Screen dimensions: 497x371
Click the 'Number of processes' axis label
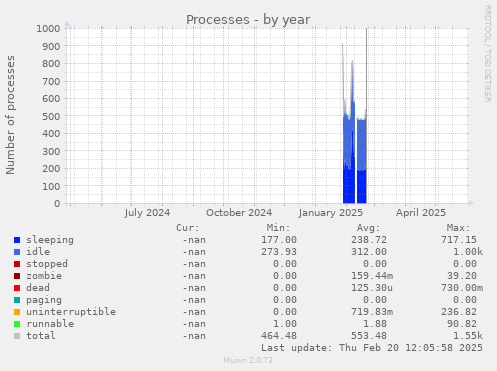point(10,115)
